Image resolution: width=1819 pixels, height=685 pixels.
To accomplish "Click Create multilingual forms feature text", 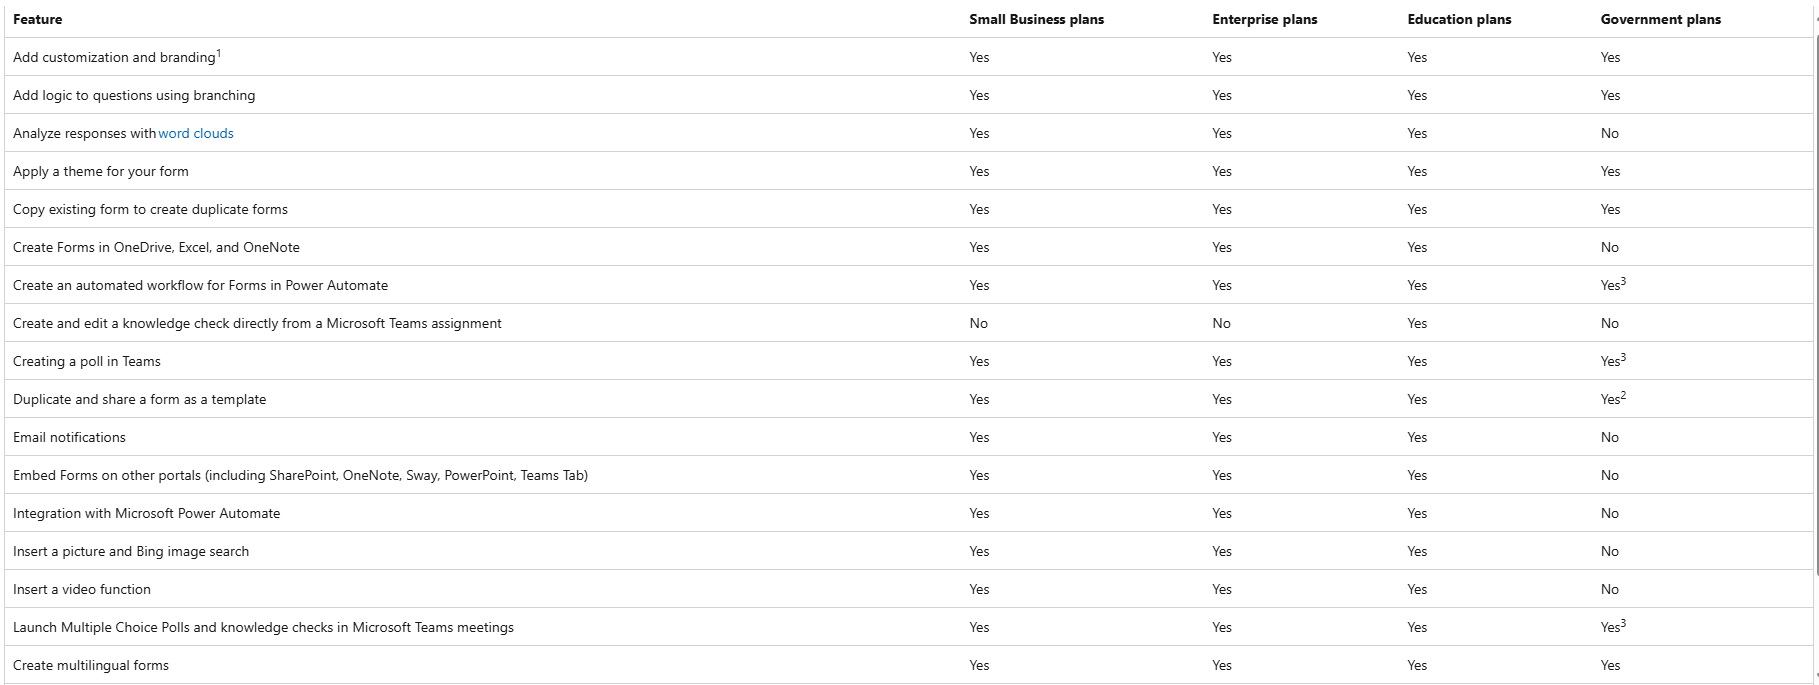I will (91, 665).
